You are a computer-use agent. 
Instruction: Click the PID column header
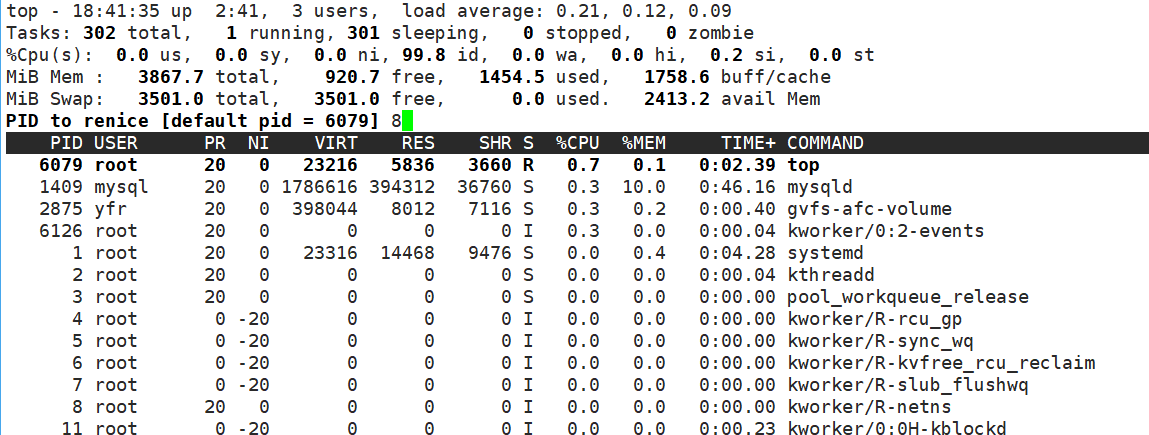coord(66,144)
